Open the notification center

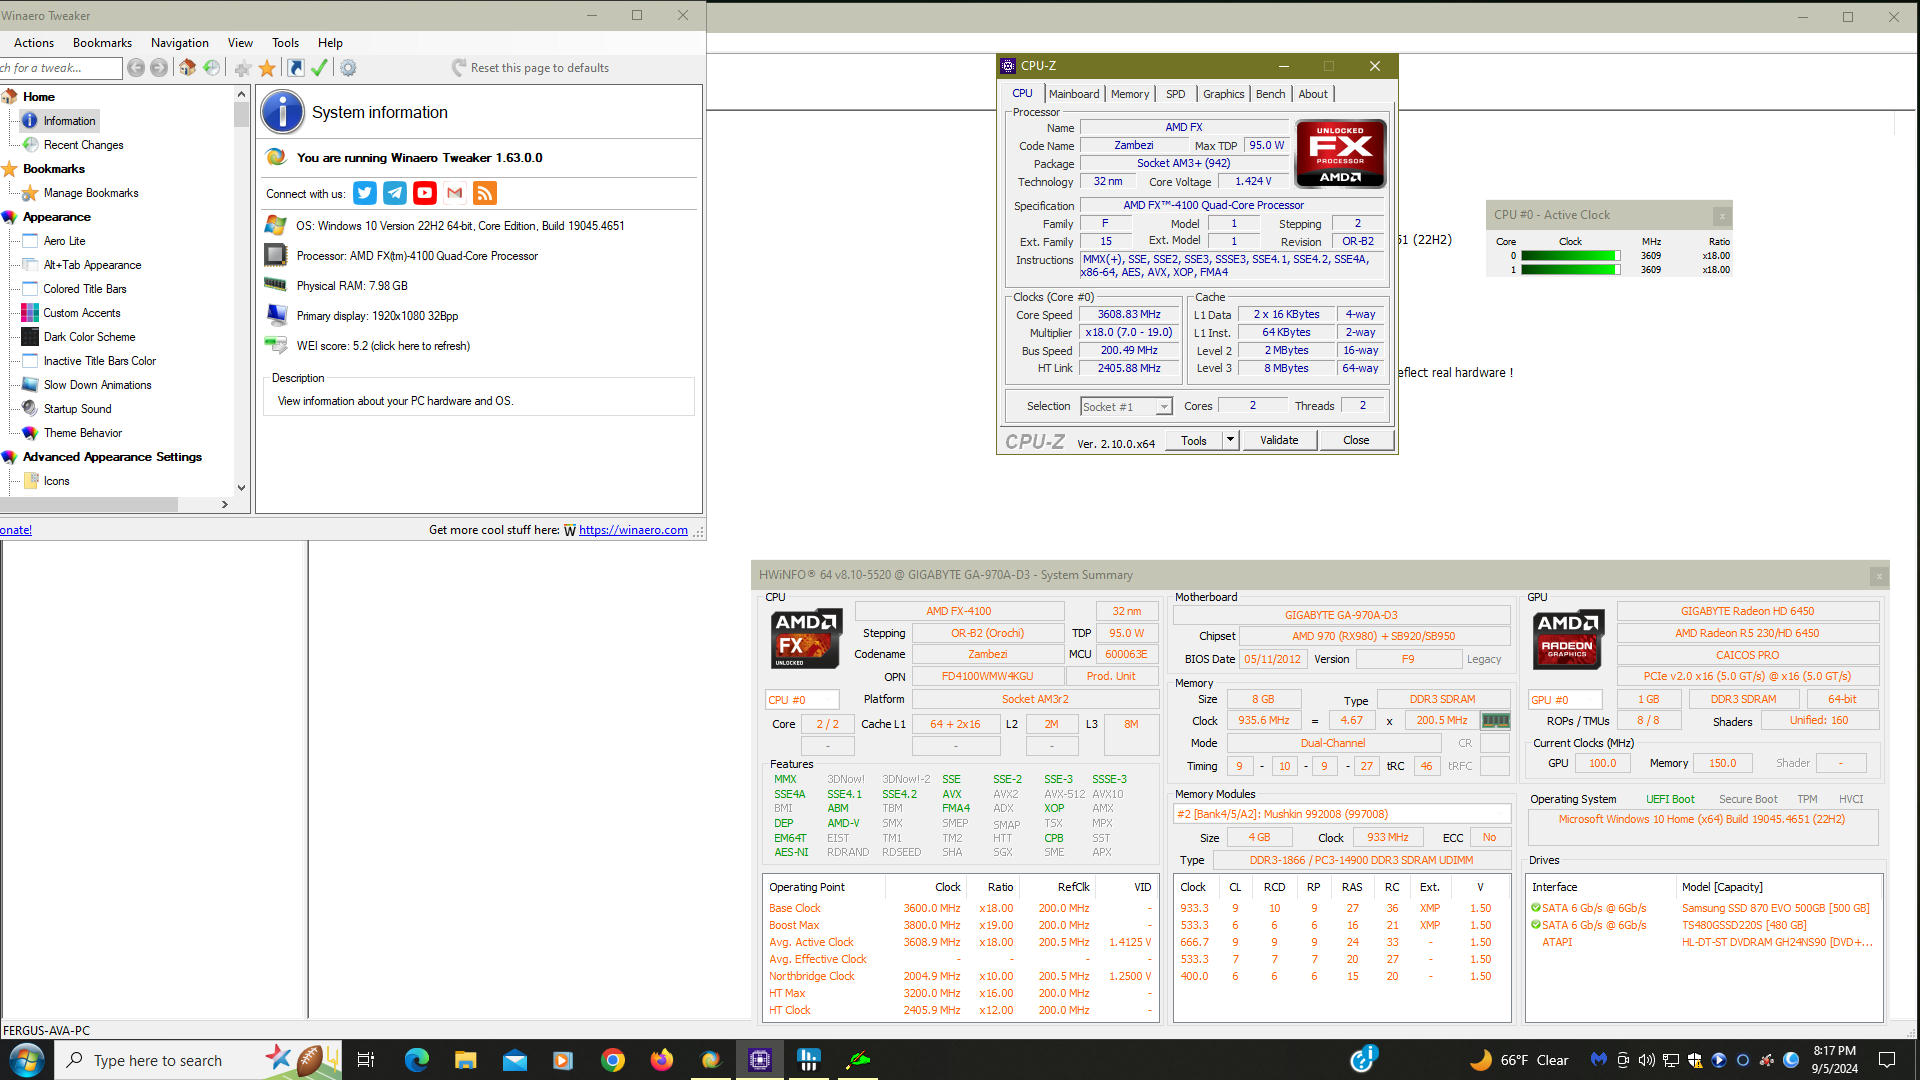click(x=1887, y=1060)
